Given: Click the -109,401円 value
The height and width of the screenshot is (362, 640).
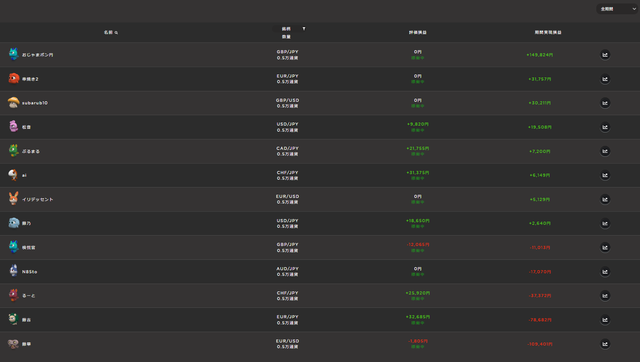Looking at the screenshot, I should (x=540, y=344).
